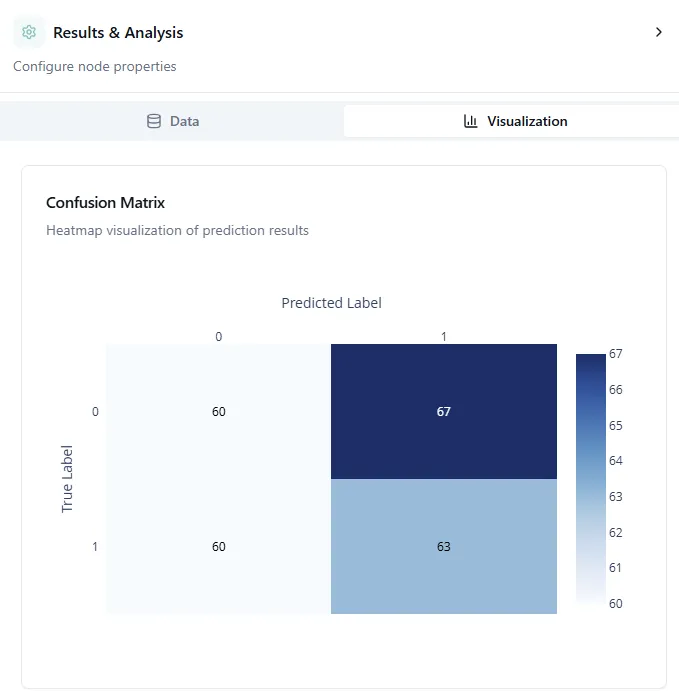Switch to the Visualization tab
Screen dimensions: 679x691
(x=512, y=121)
